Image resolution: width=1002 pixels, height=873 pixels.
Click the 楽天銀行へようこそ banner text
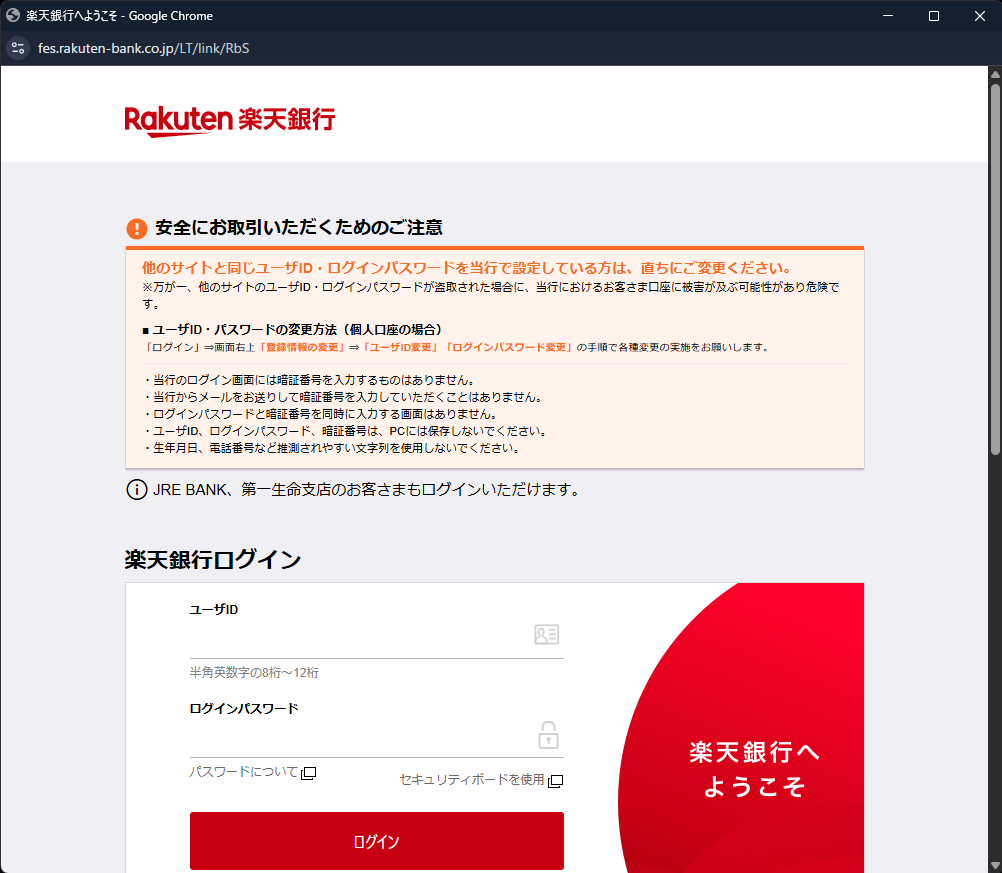tap(755, 769)
